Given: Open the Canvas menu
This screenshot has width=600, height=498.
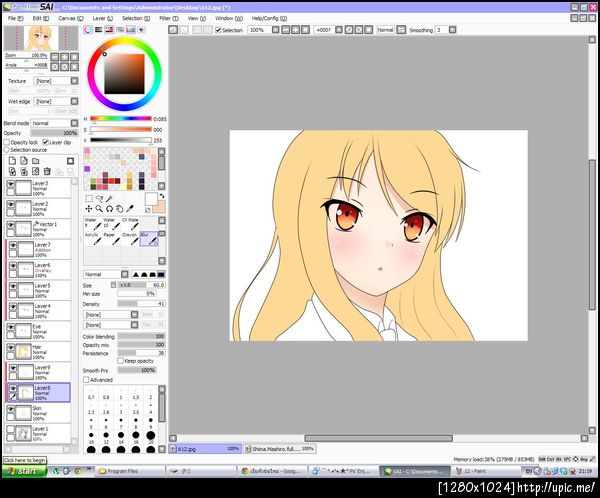Looking at the screenshot, I should [x=70, y=18].
